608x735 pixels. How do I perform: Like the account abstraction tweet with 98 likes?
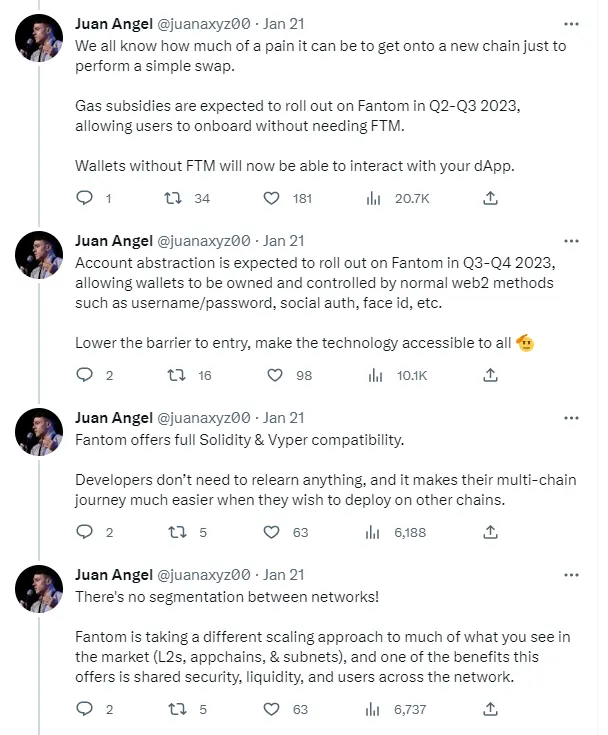(x=275, y=375)
